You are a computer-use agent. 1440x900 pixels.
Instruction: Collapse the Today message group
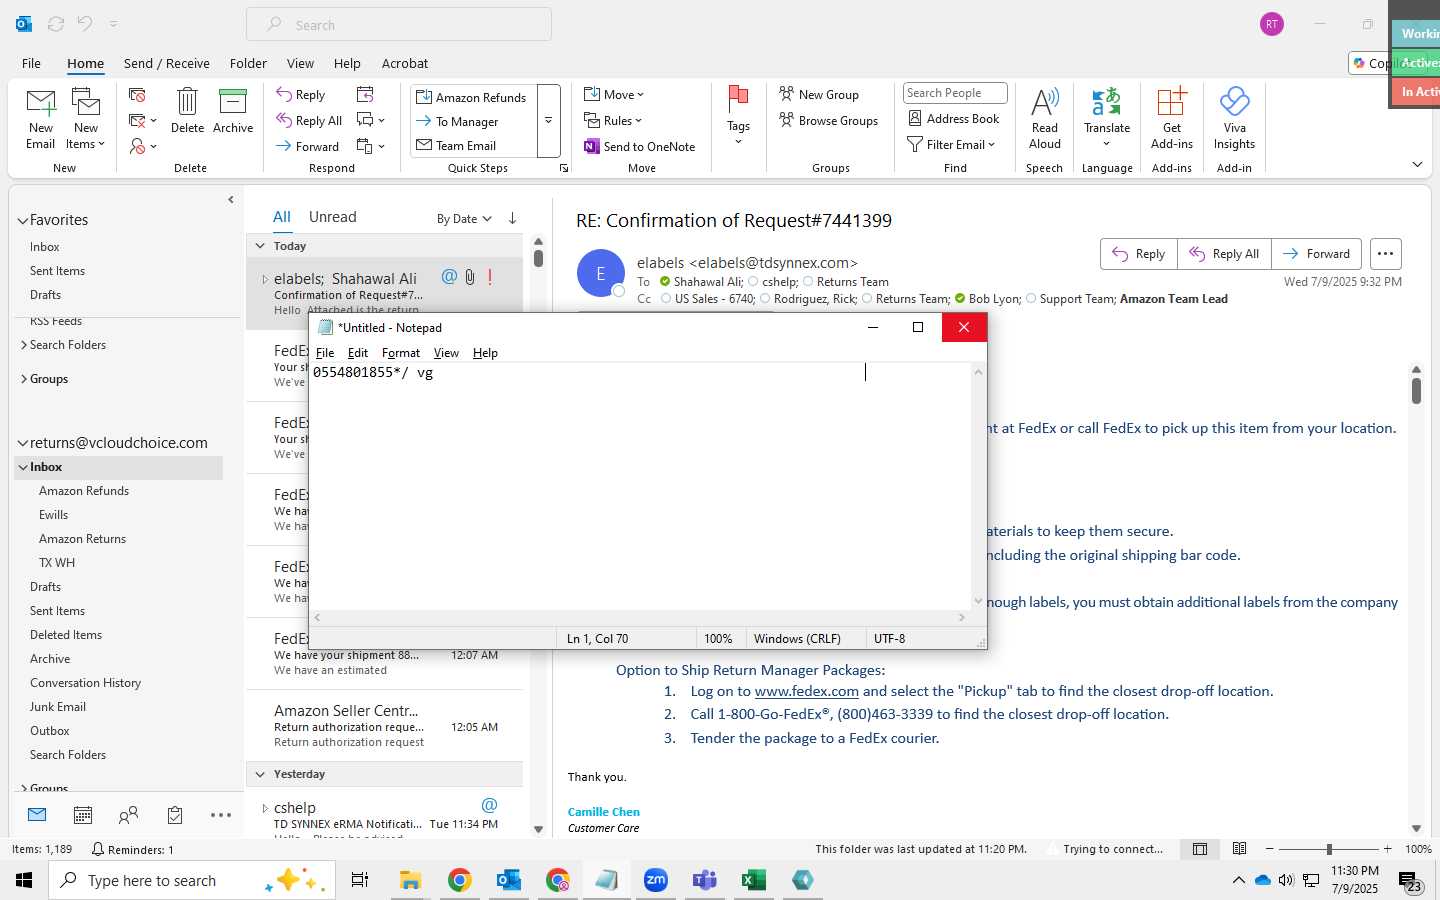pos(260,246)
